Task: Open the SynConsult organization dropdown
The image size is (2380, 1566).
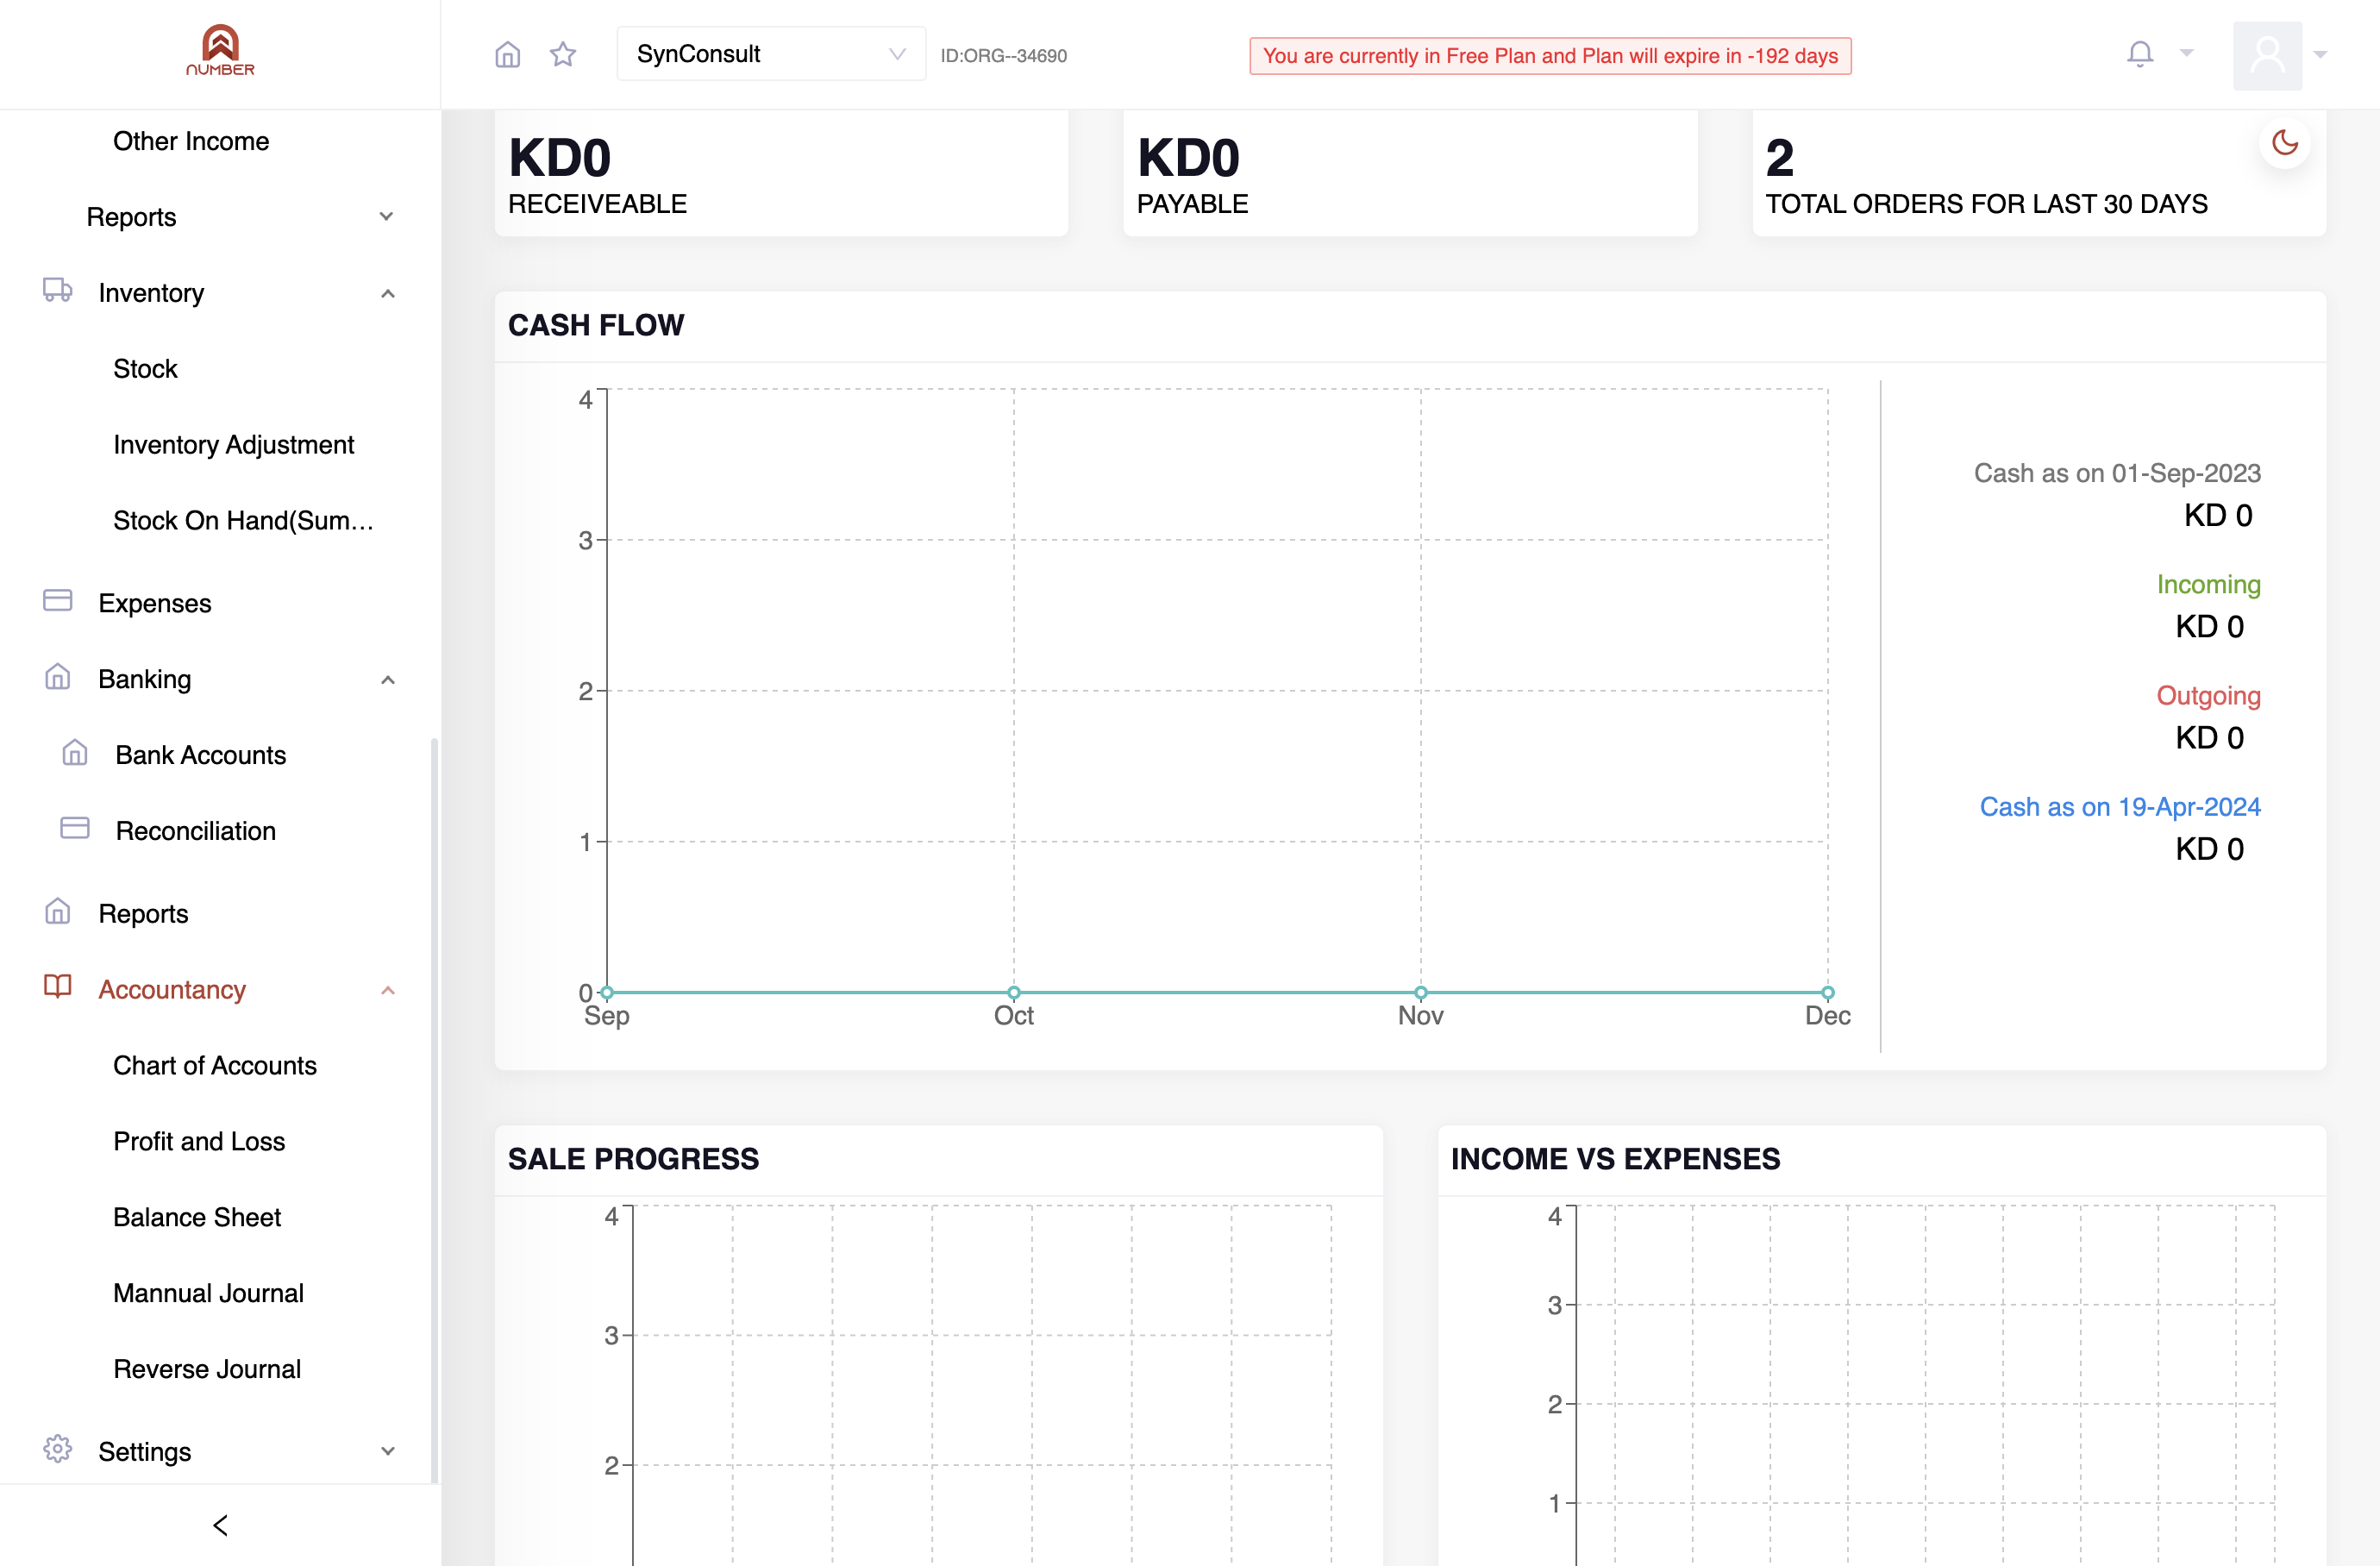Action: point(771,54)
